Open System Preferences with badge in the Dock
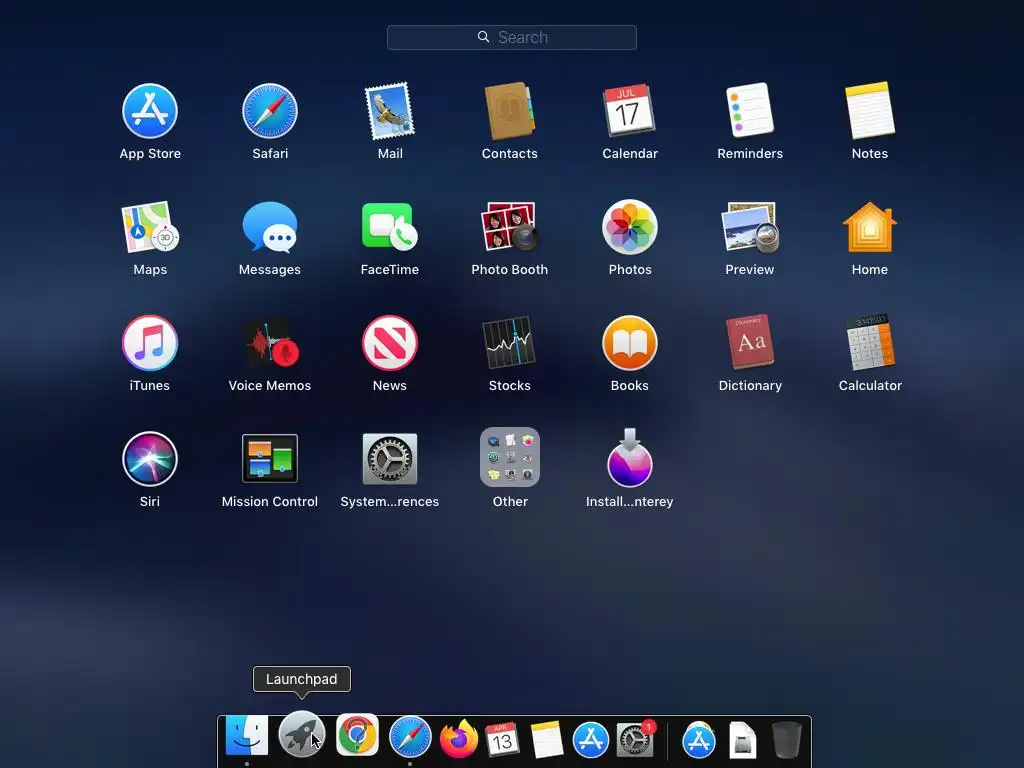This screenshot has width=1024, height=768. pyautogui.click(x=635, y=740)
